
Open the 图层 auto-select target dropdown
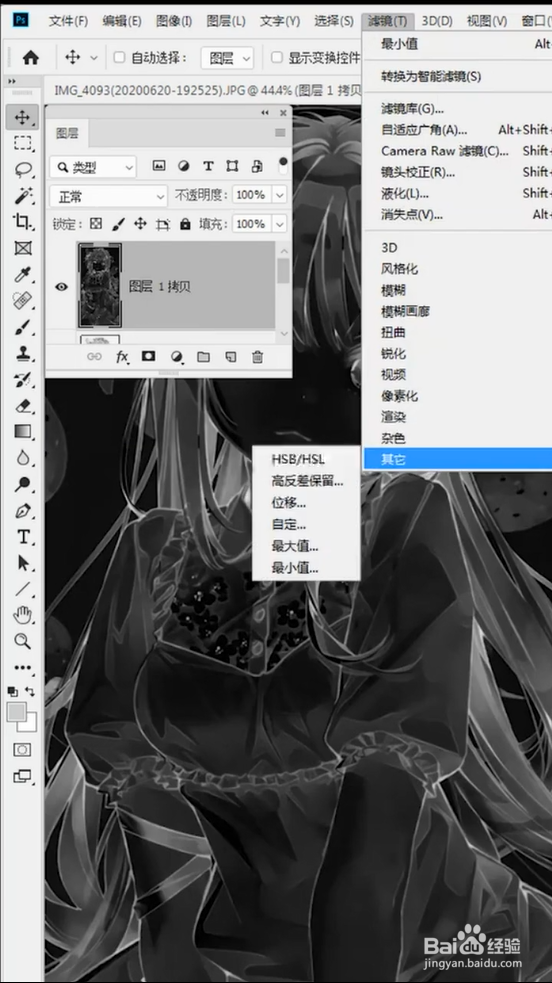pos(227,58)
